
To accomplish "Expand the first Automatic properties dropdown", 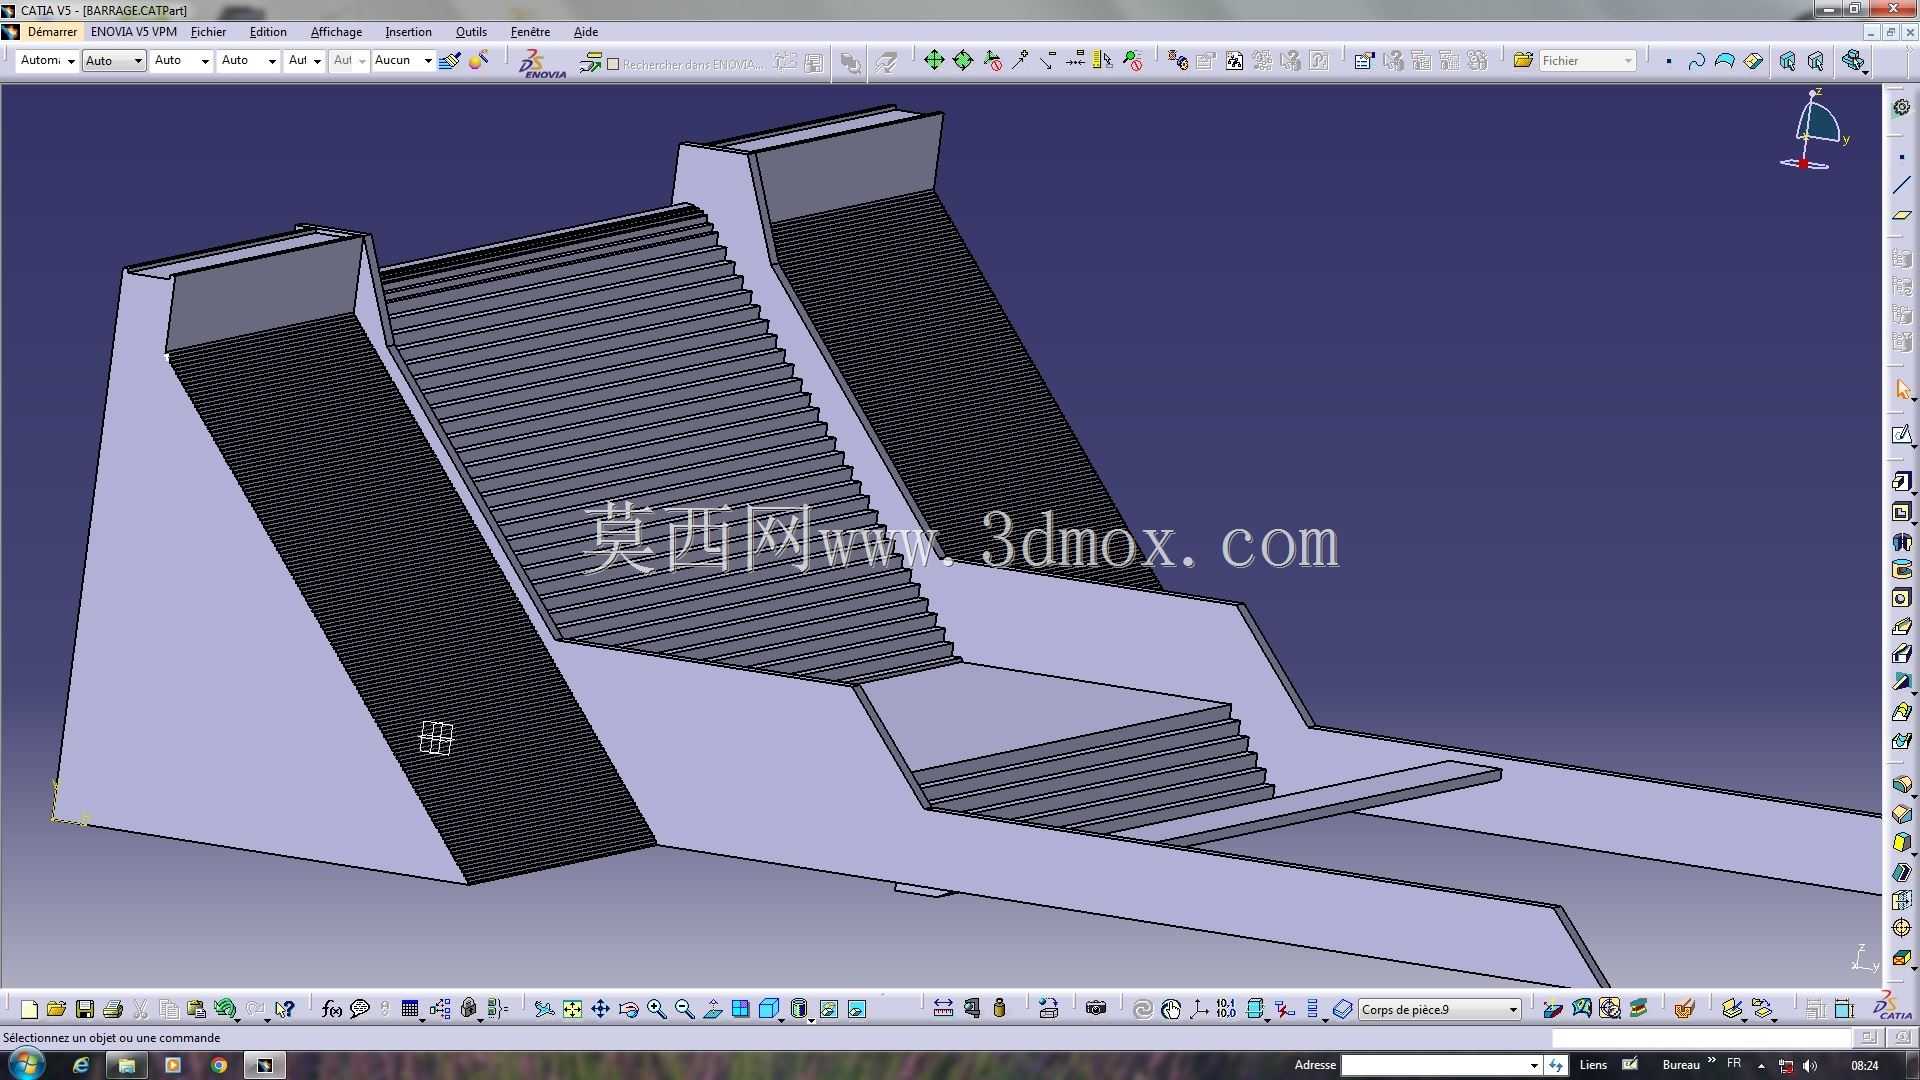I will pos(47,60).
